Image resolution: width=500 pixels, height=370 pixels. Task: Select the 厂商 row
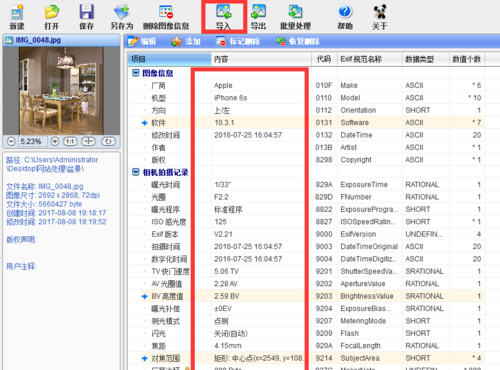pyautogui.click(x=307, y=85)
